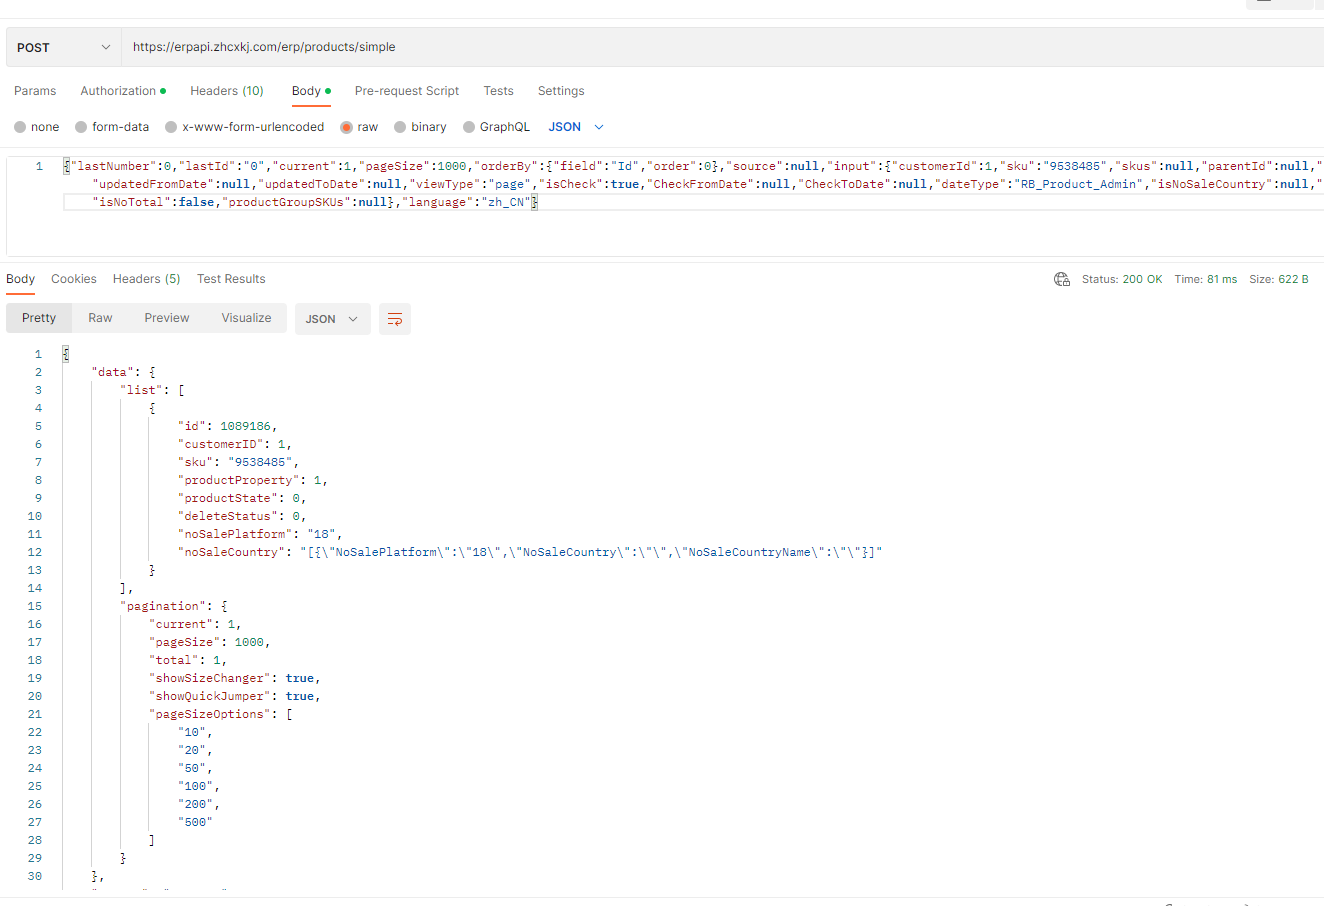
Task: Click the "noSaleCountry" response line
Action: click(x=530, y=552)
